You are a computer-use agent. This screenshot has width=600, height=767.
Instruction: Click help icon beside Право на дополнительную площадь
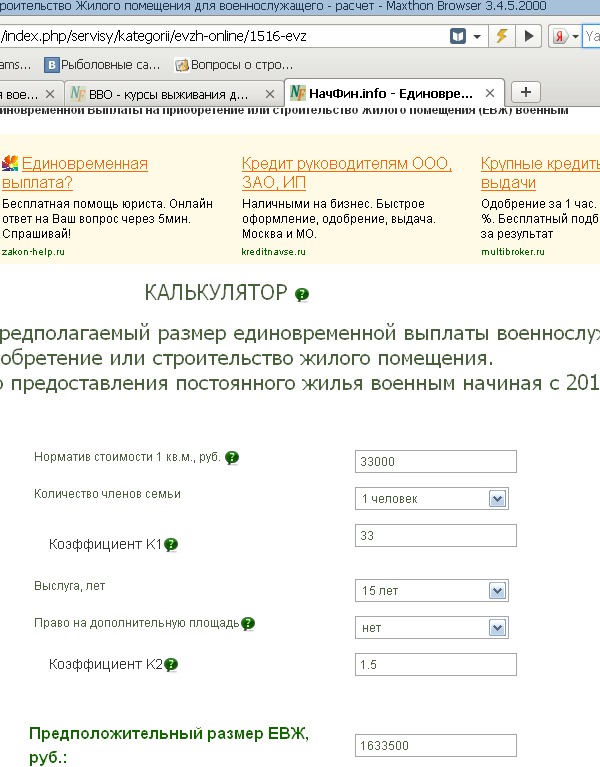pos(248,624)
